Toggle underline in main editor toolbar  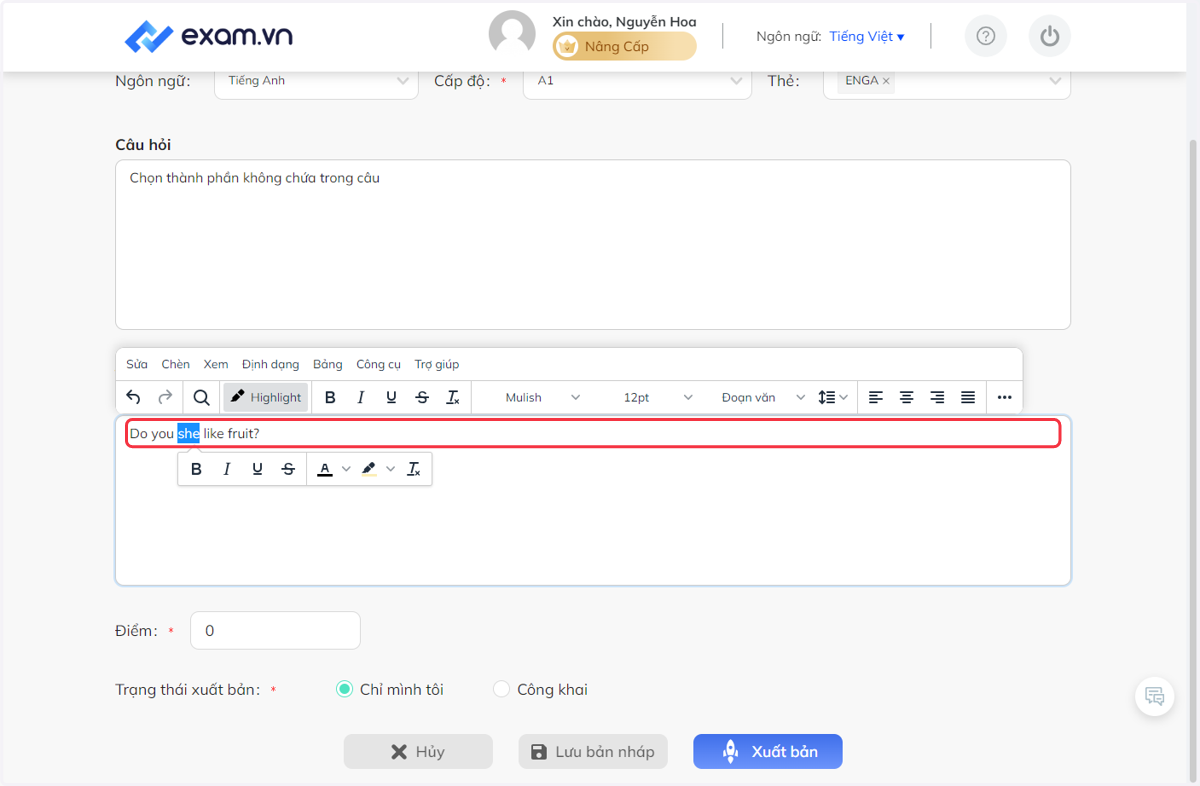(391, 397)
